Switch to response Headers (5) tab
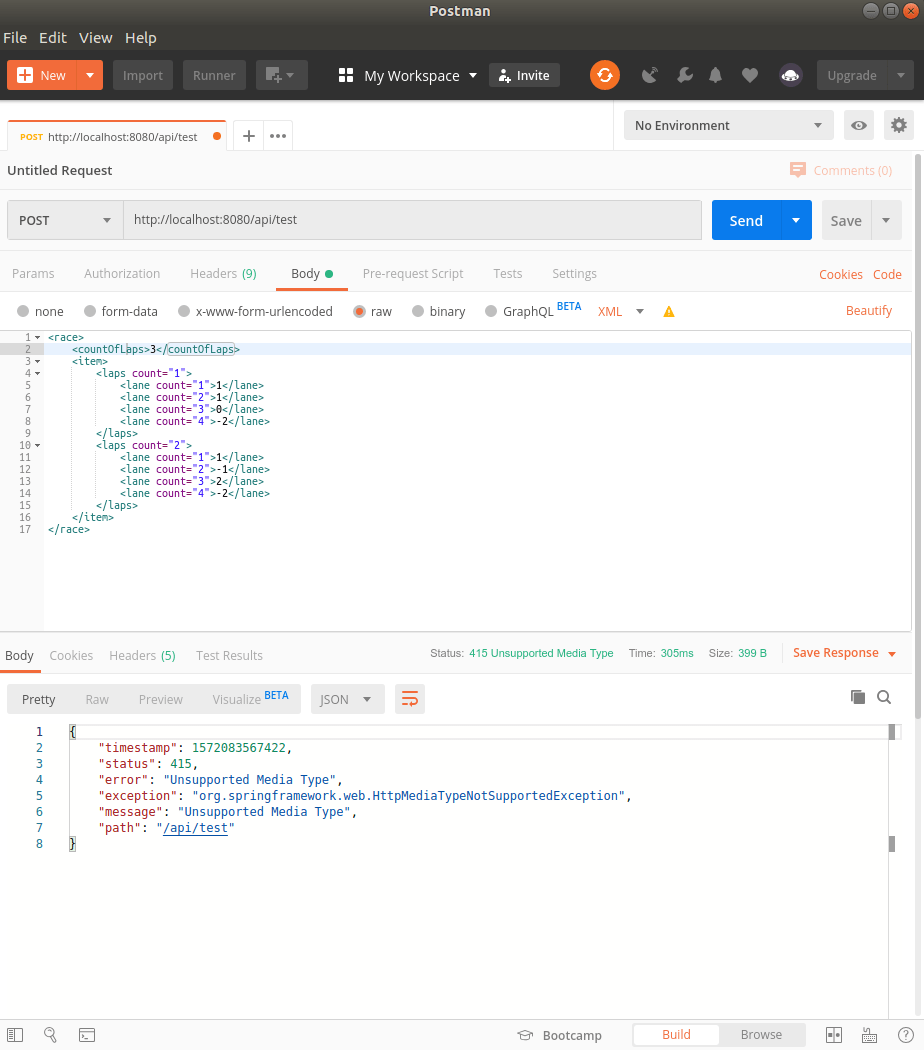This screenshot has width=924, height=1050. [x=142, y=656]
